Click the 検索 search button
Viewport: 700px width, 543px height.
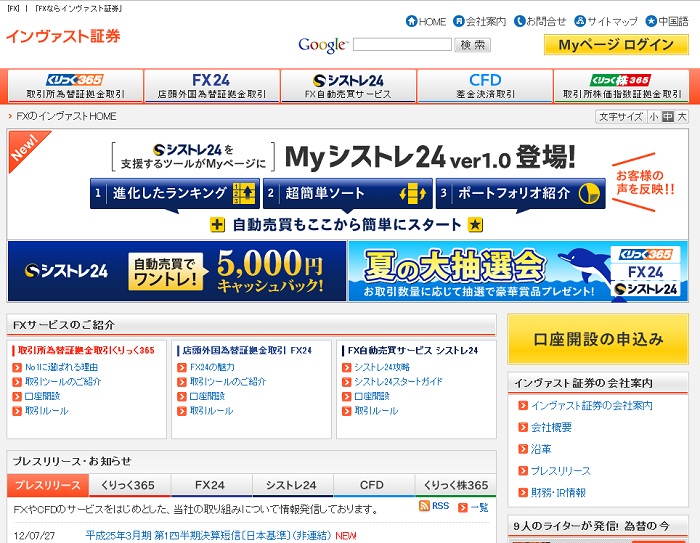point(473,45)
